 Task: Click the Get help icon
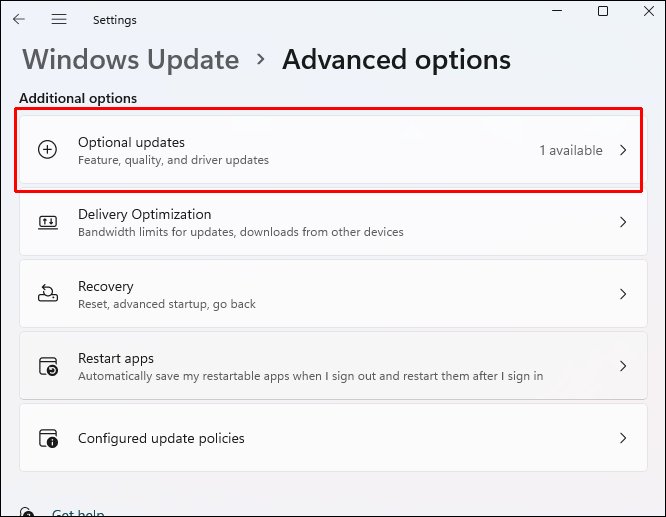[28, 512]
